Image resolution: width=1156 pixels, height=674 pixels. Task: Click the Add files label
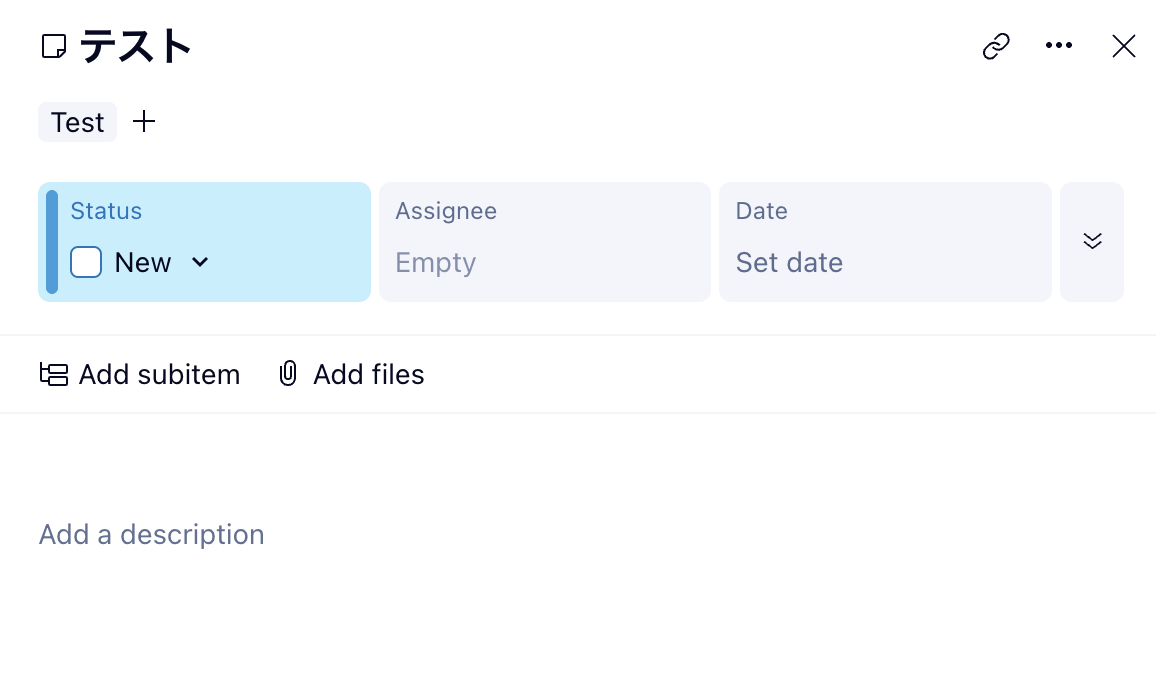tap(368, 374)
